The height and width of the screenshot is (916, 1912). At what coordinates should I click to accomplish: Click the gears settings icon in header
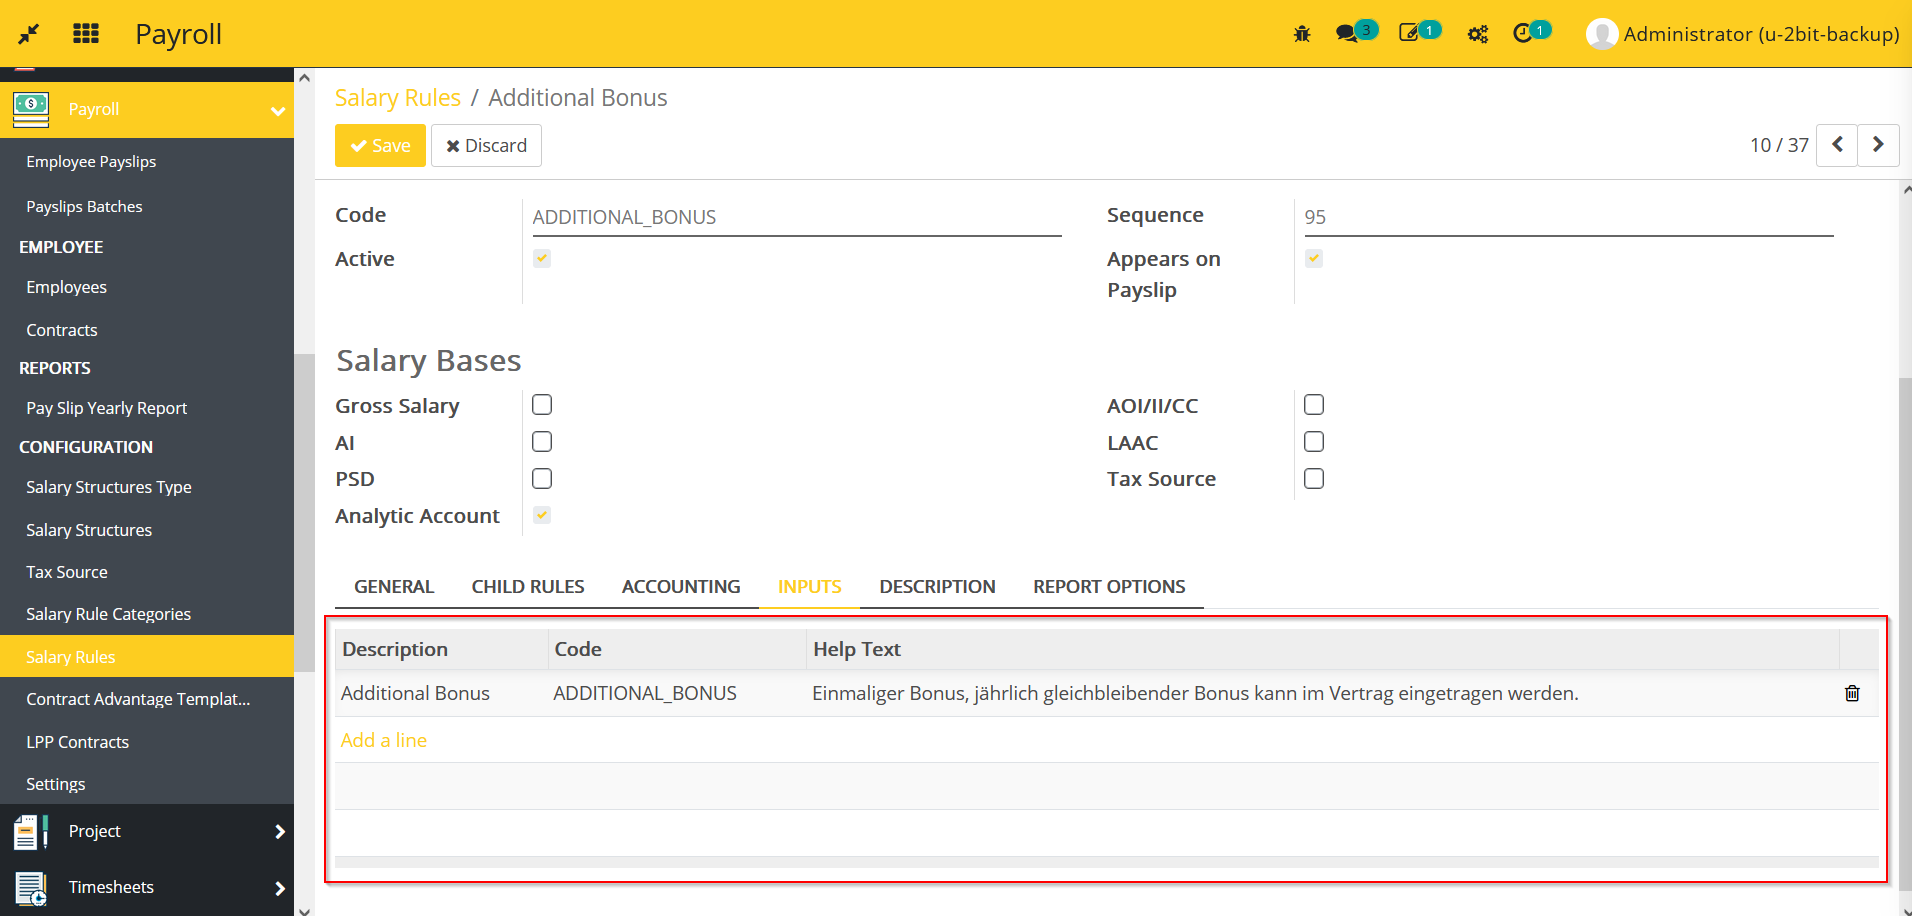(x=1477, y=34)
